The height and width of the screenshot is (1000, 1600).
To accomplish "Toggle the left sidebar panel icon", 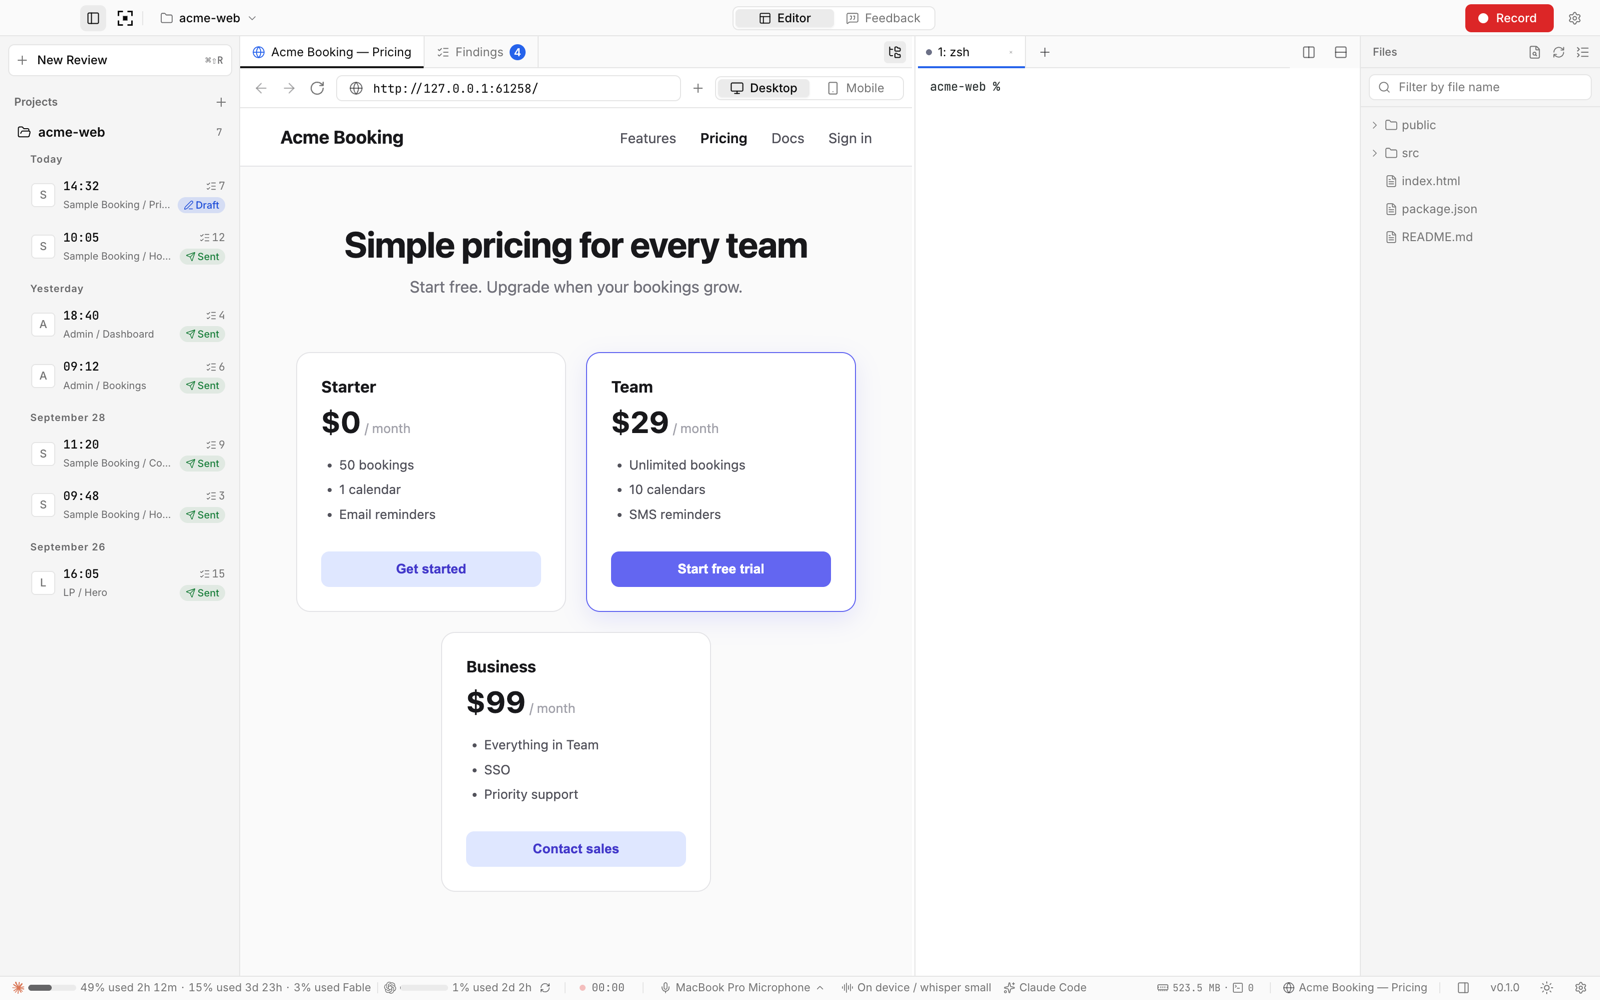I will [x=93, y=18].
